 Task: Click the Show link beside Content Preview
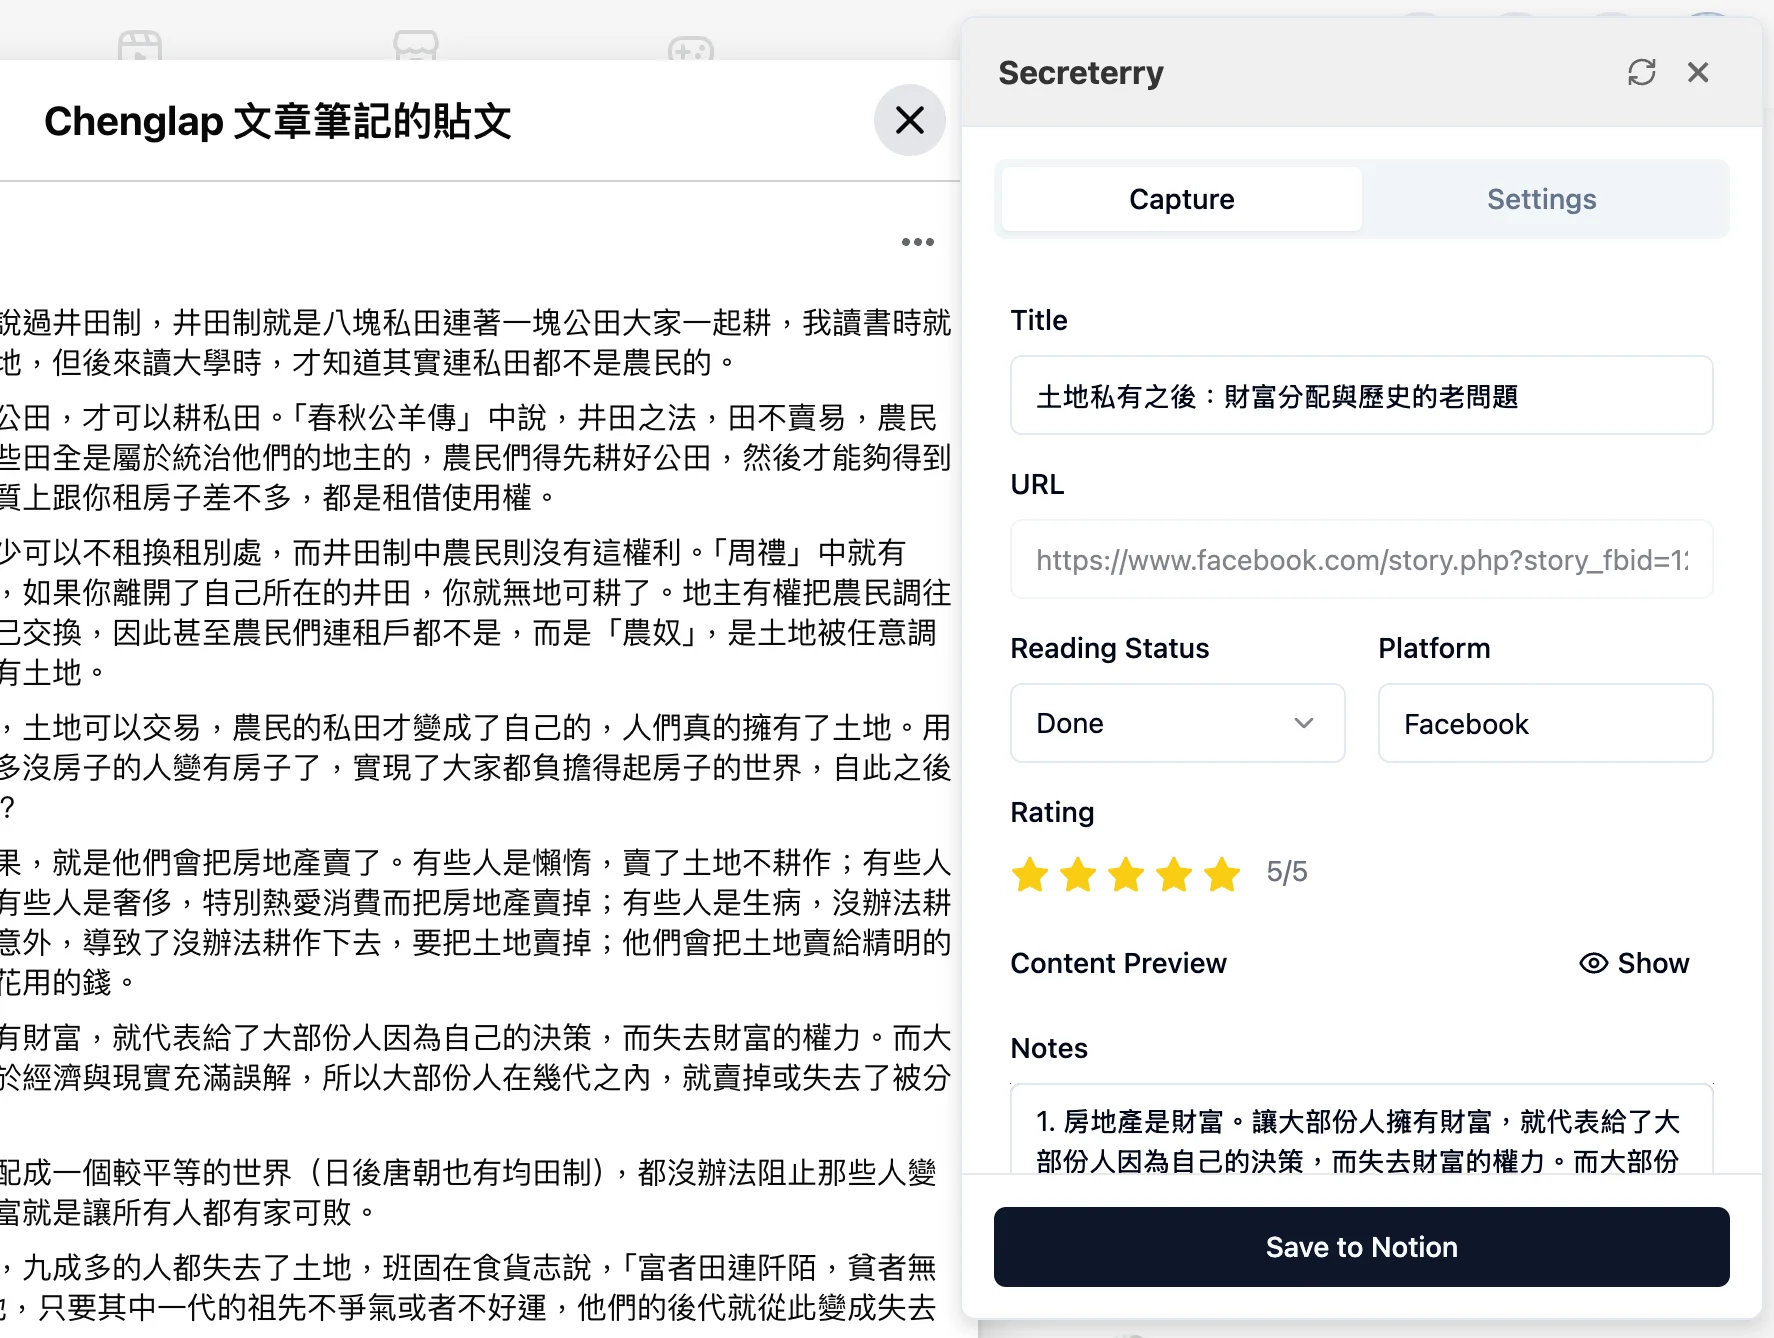1651,963
